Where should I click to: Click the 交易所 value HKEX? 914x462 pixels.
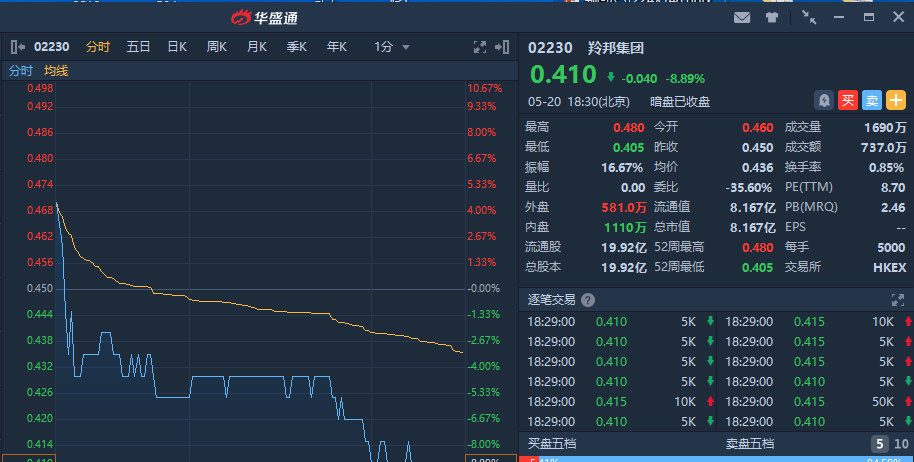click(890, 267)
